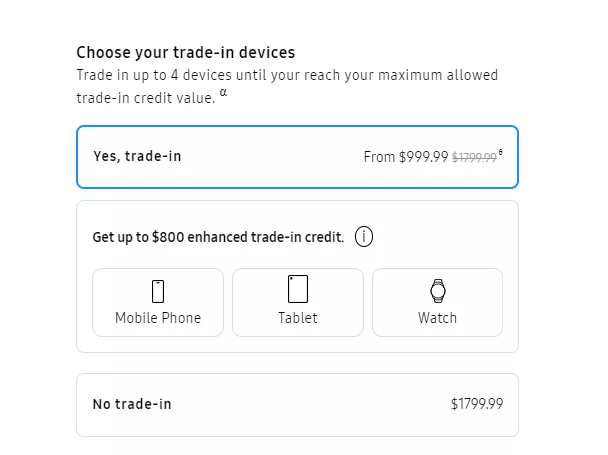The width and height of the screenshot is (608, 455).
Task: Click the struck-through $1799.99 price
Action: click(x=474, y=157)
